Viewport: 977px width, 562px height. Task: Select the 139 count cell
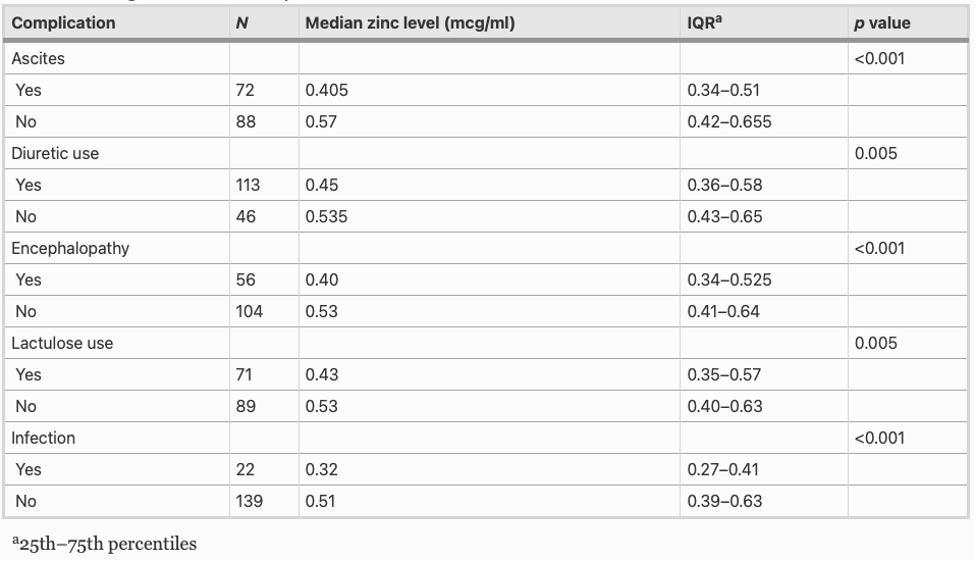click(x=249, y=501)
